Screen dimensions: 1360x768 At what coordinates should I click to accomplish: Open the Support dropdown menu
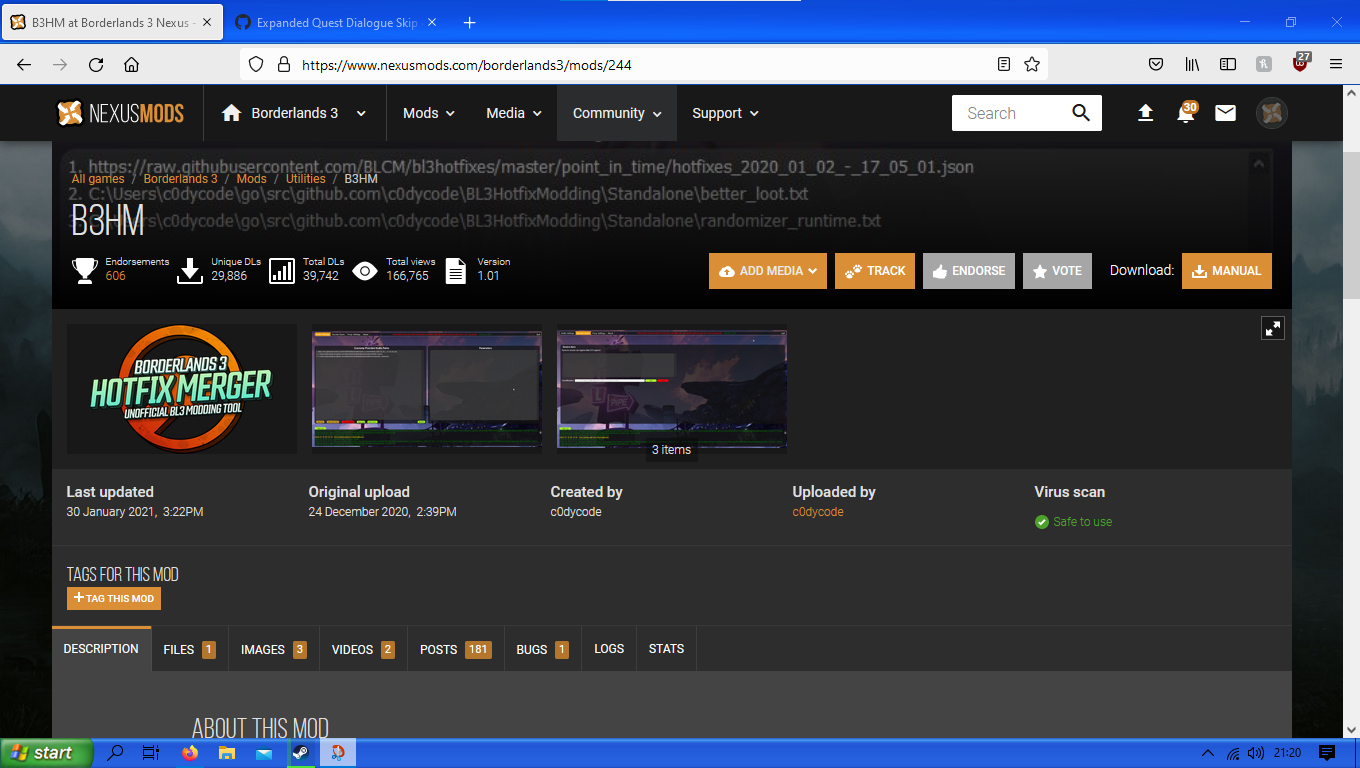(726, 113)
